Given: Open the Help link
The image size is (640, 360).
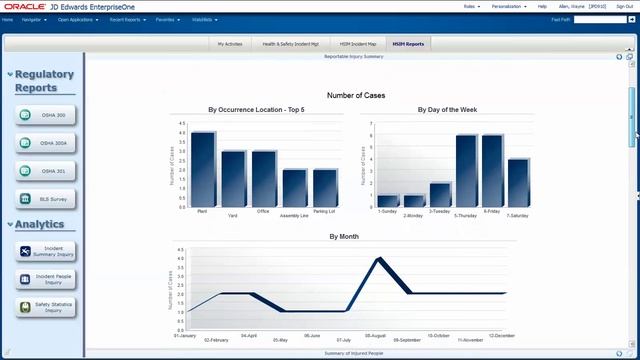Looking at the screenshot, I should [x=542, y=7].
